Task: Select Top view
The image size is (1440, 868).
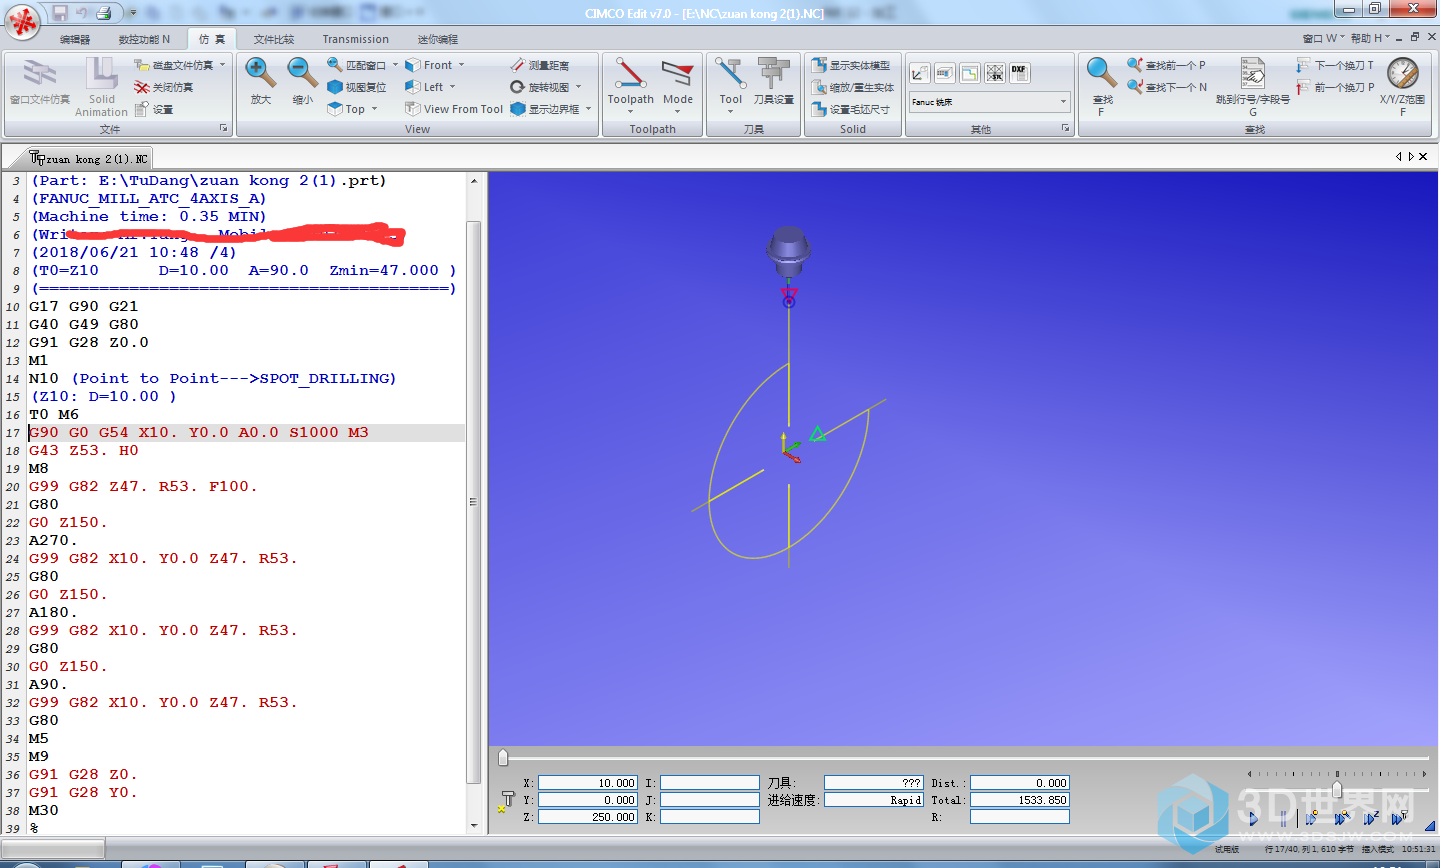Action: point(346,109)
